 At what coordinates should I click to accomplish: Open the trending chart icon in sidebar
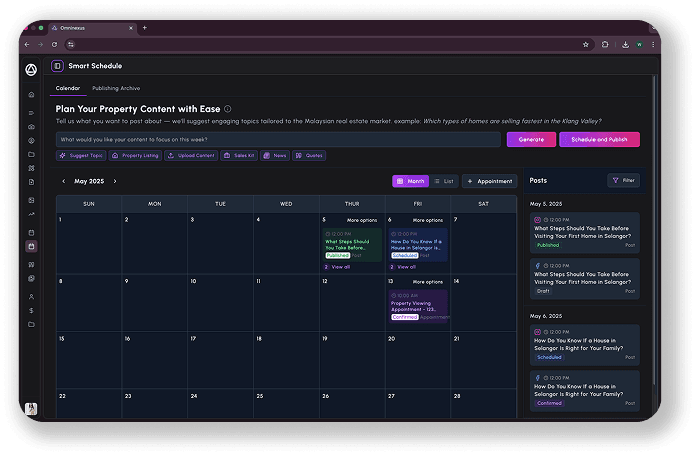point(31,214)
